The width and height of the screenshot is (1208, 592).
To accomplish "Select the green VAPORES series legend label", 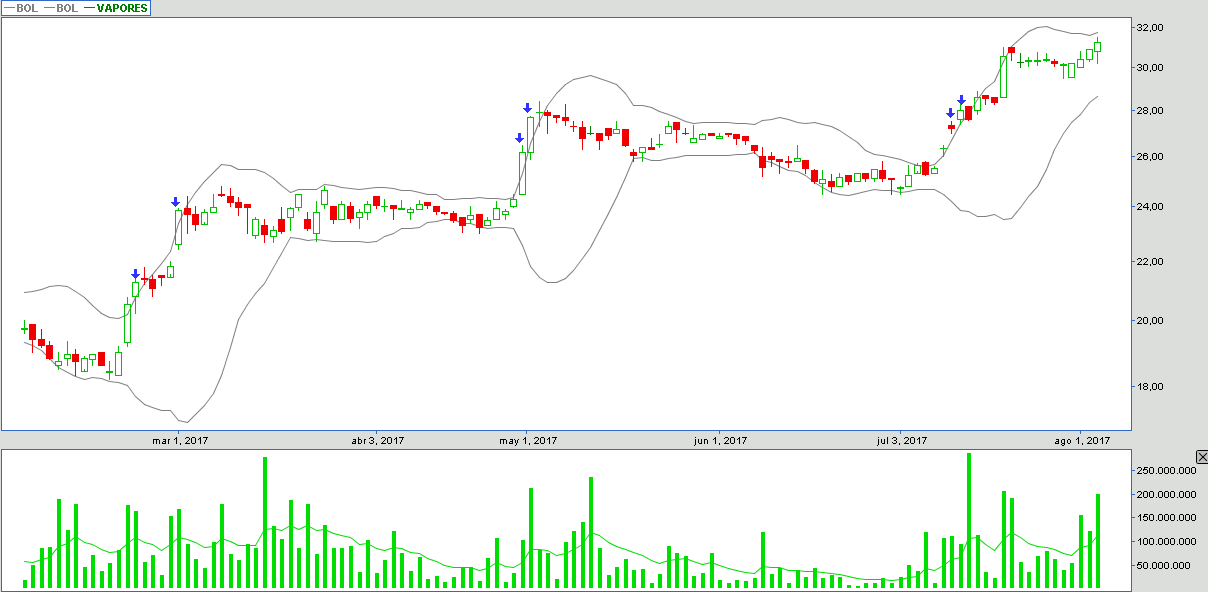I will 122,8.
